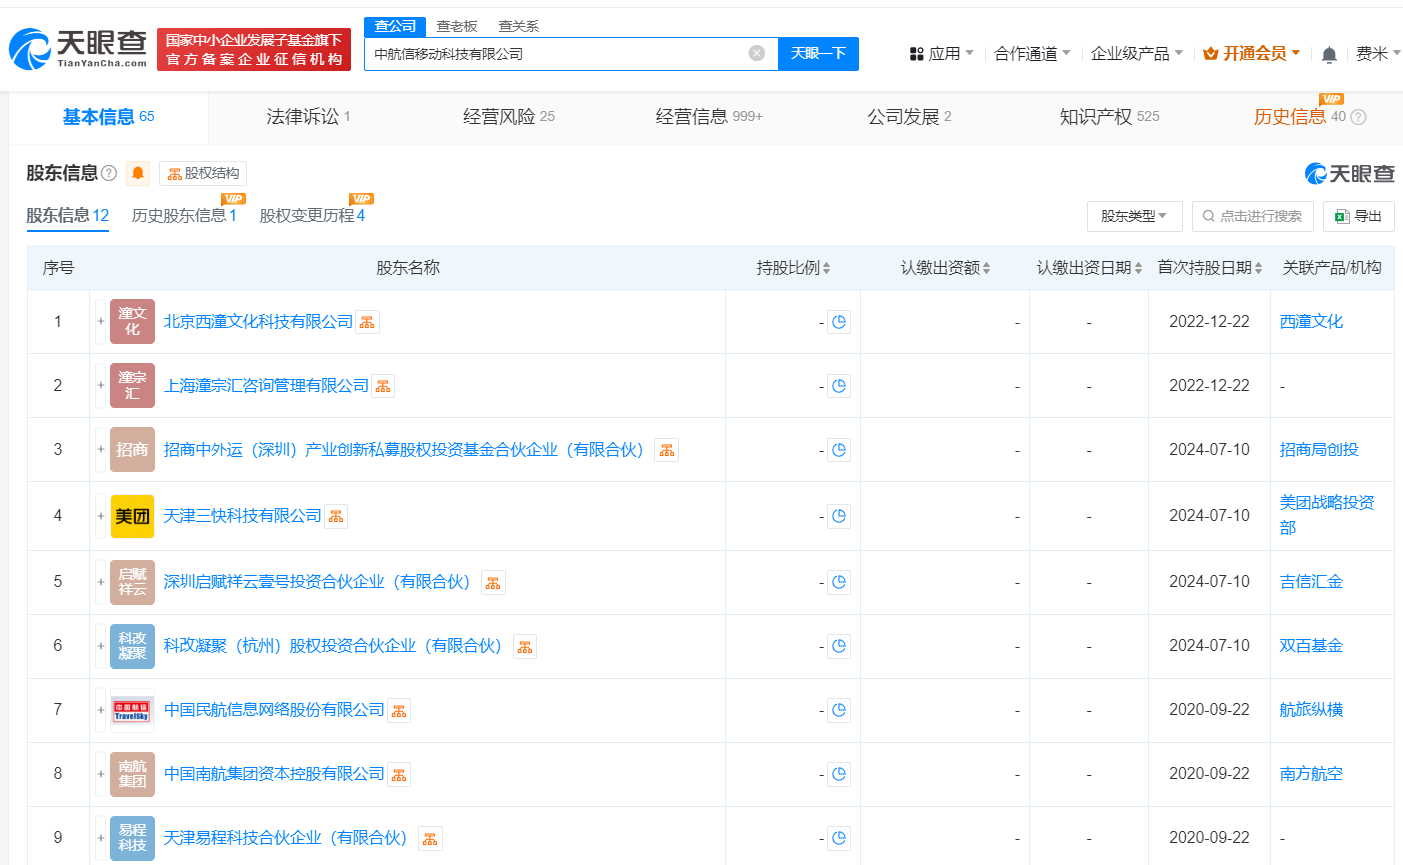Click pie chart icon in 北京西潼文化科技有限公司 row

pos(839,321)
